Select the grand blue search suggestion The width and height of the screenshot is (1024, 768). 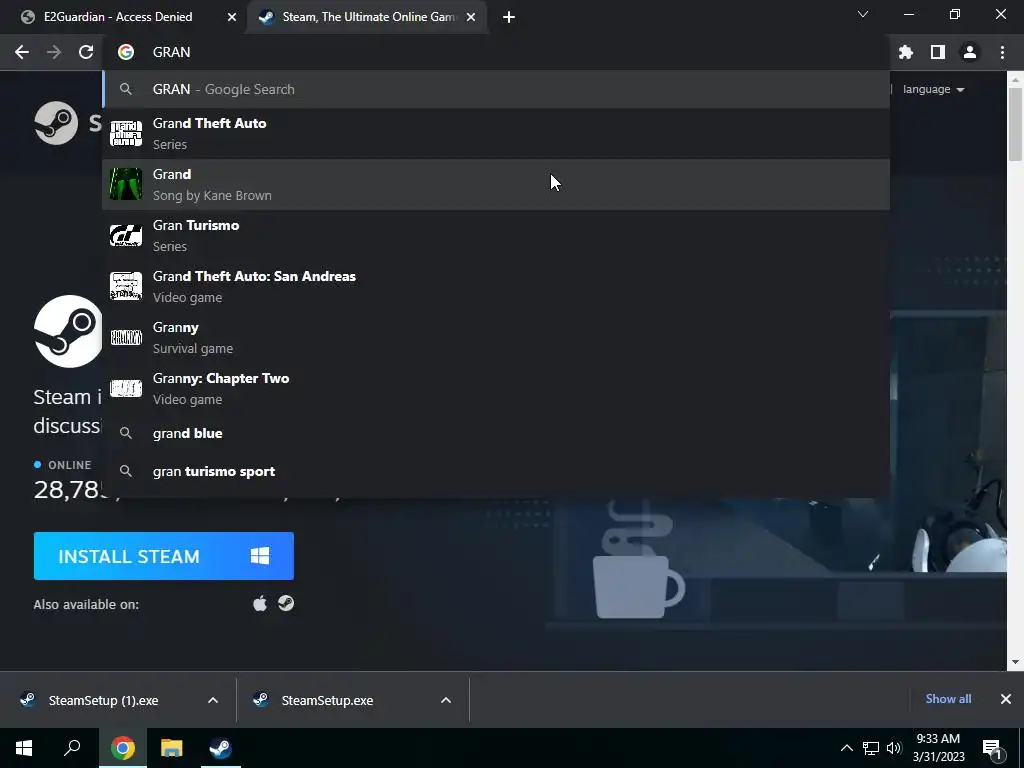pyautogui.click(x=496, y=434)
